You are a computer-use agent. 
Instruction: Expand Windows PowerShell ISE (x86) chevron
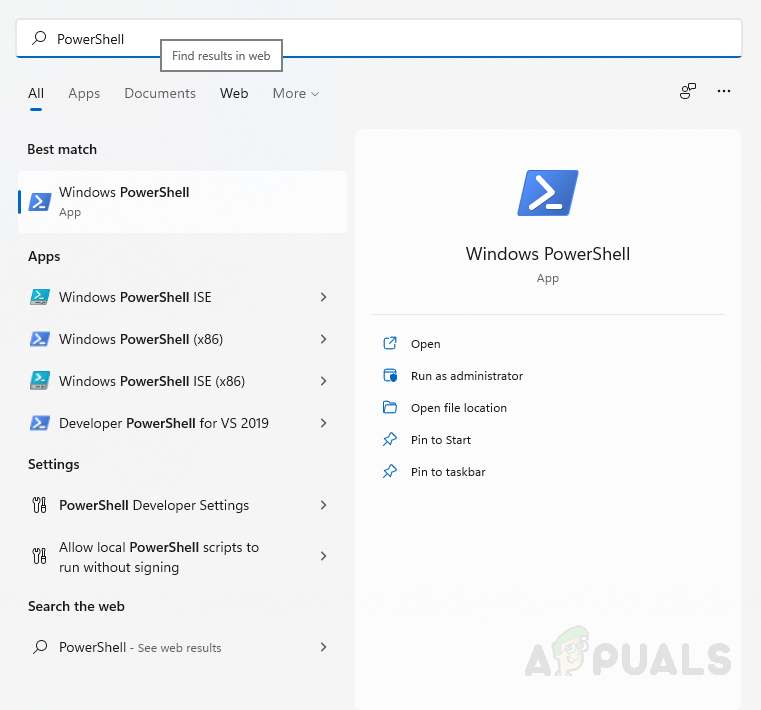[x=324, y=381]
